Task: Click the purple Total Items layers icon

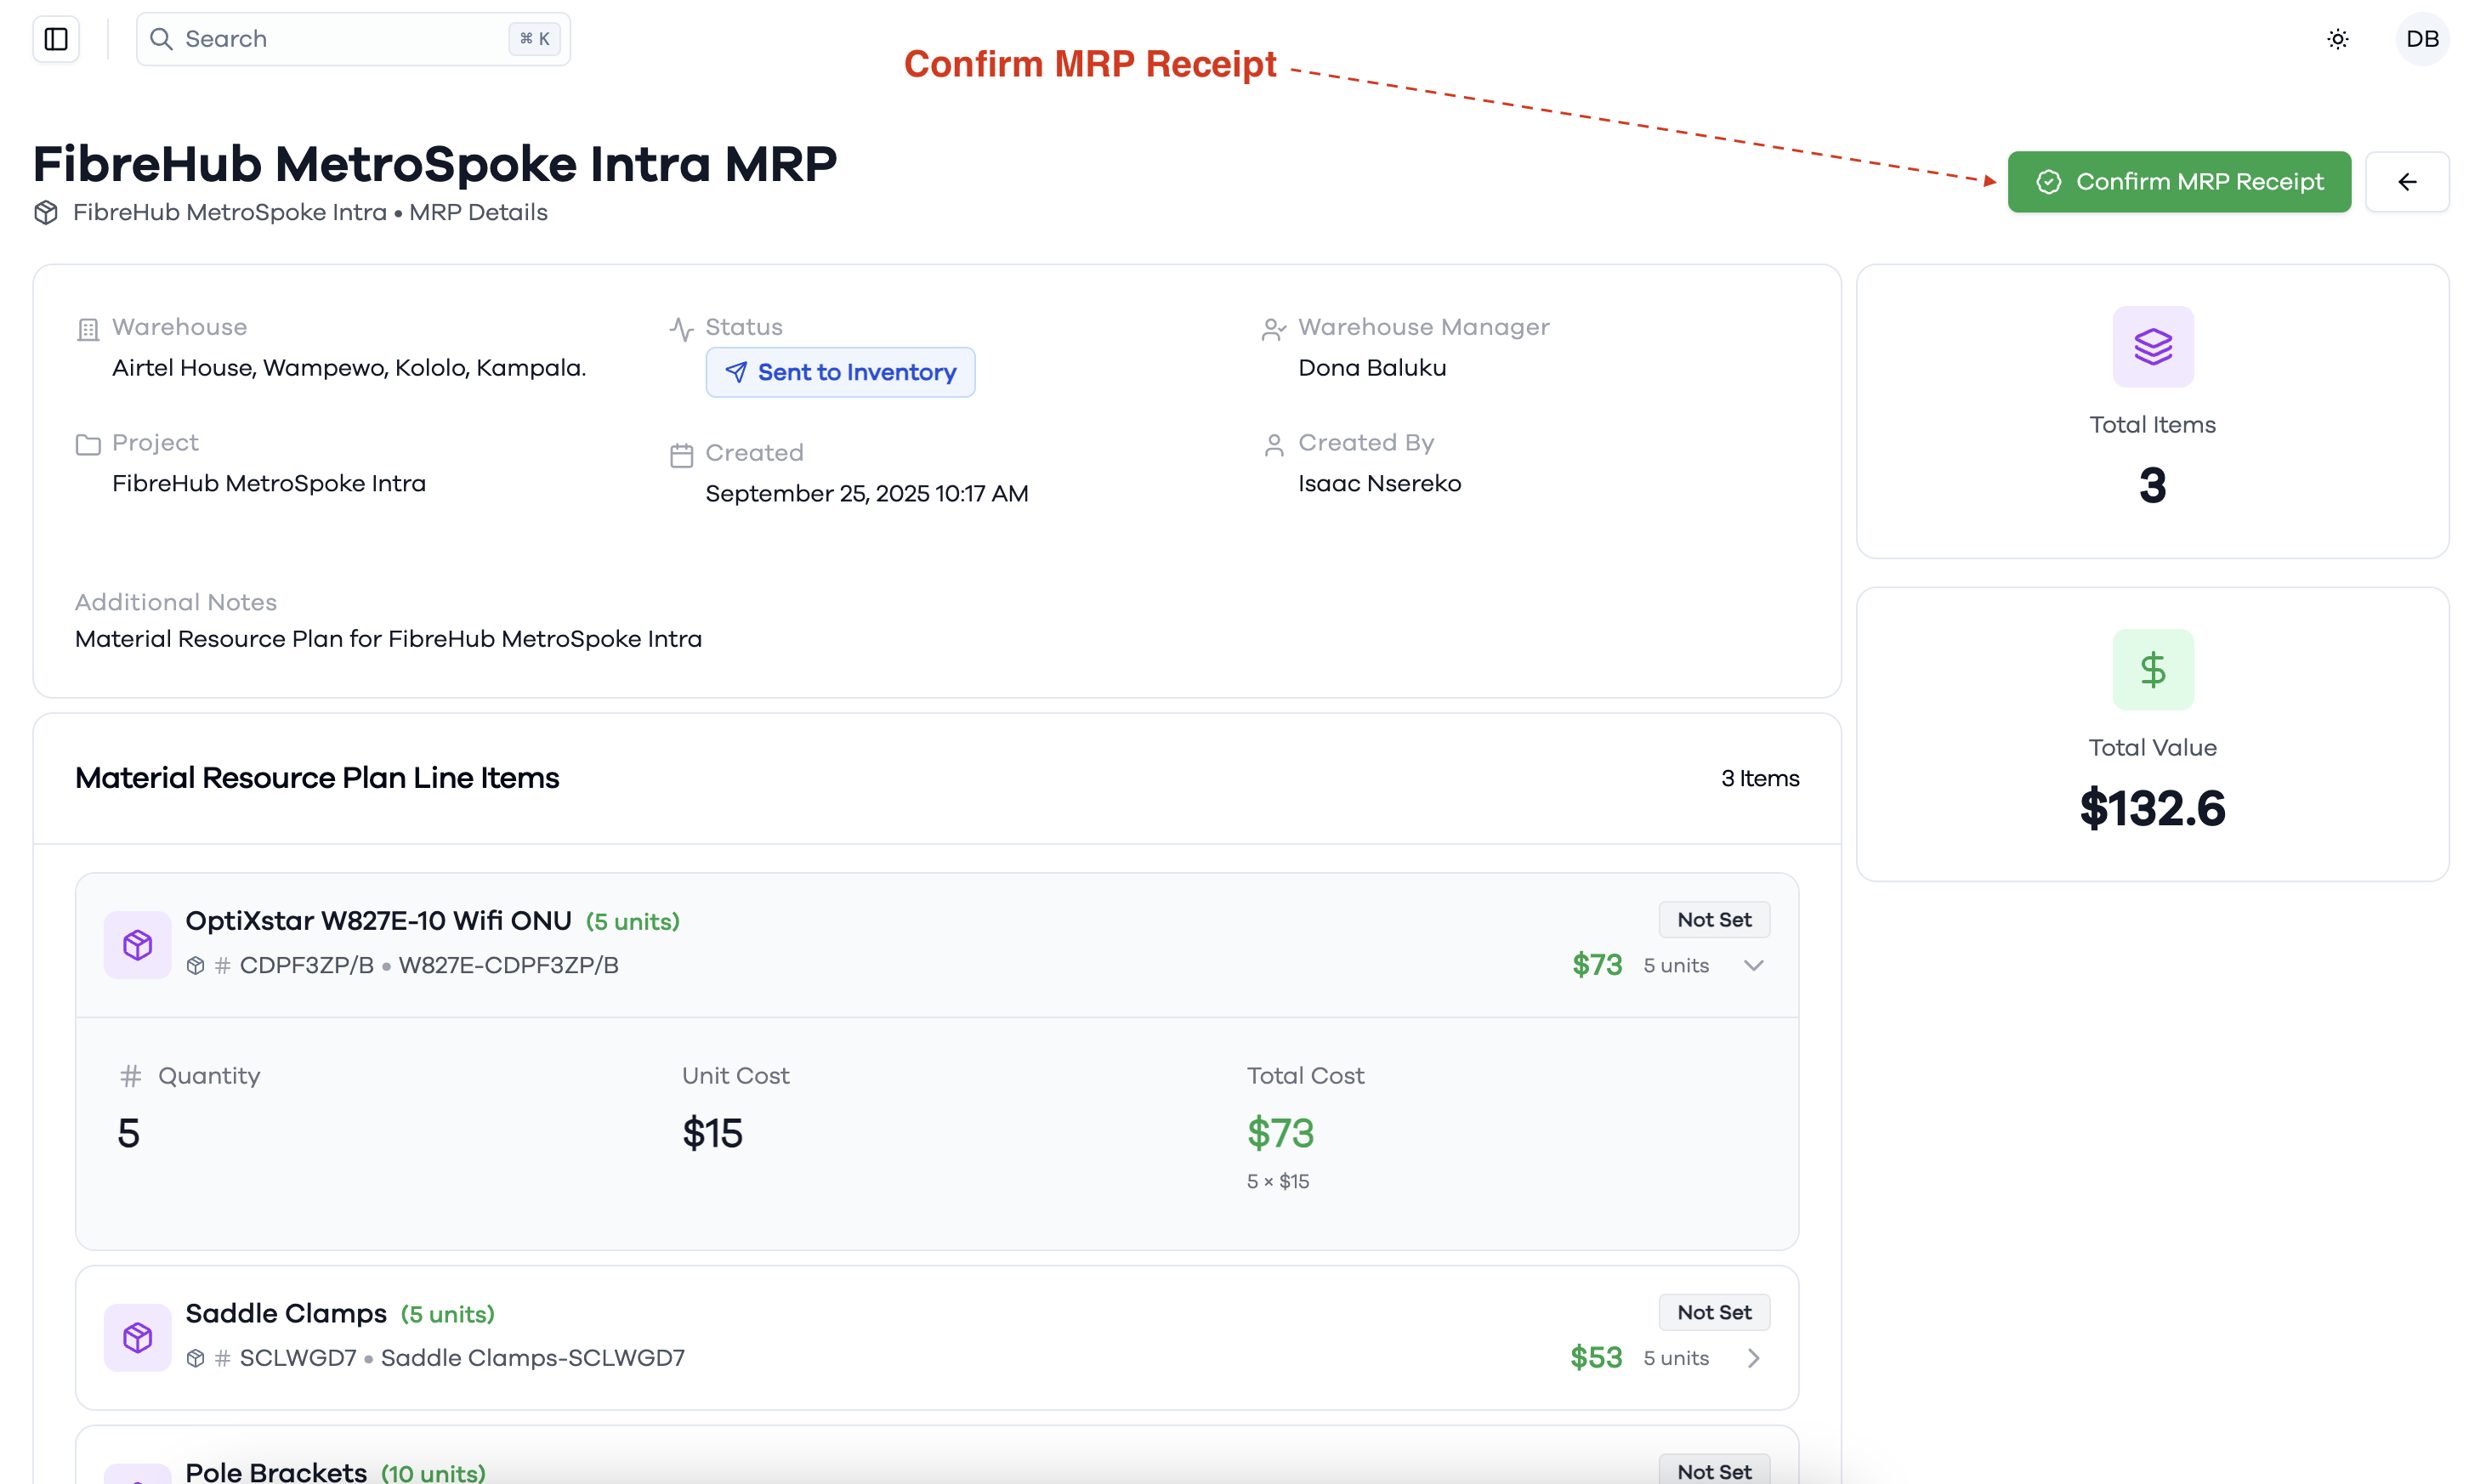Action: tap(2152, 347)
